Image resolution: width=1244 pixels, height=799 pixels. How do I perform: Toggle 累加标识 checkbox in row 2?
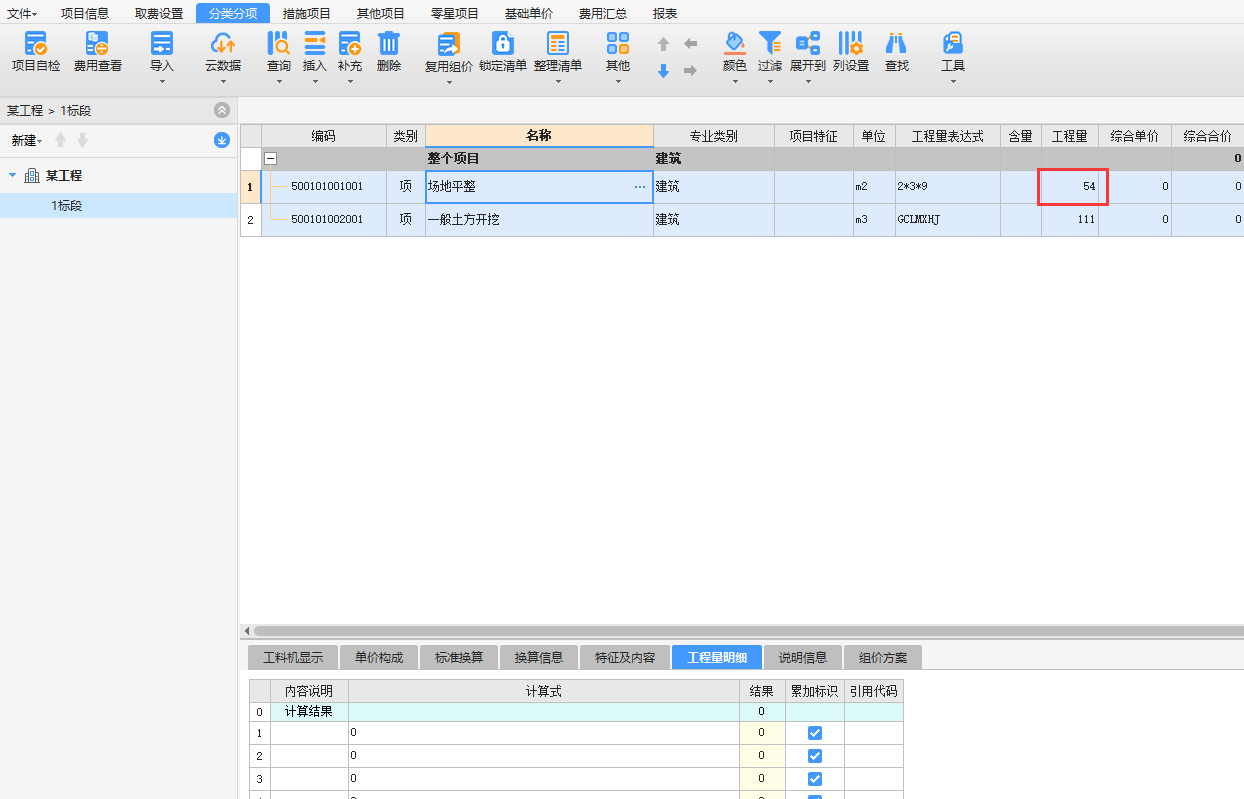815,756
